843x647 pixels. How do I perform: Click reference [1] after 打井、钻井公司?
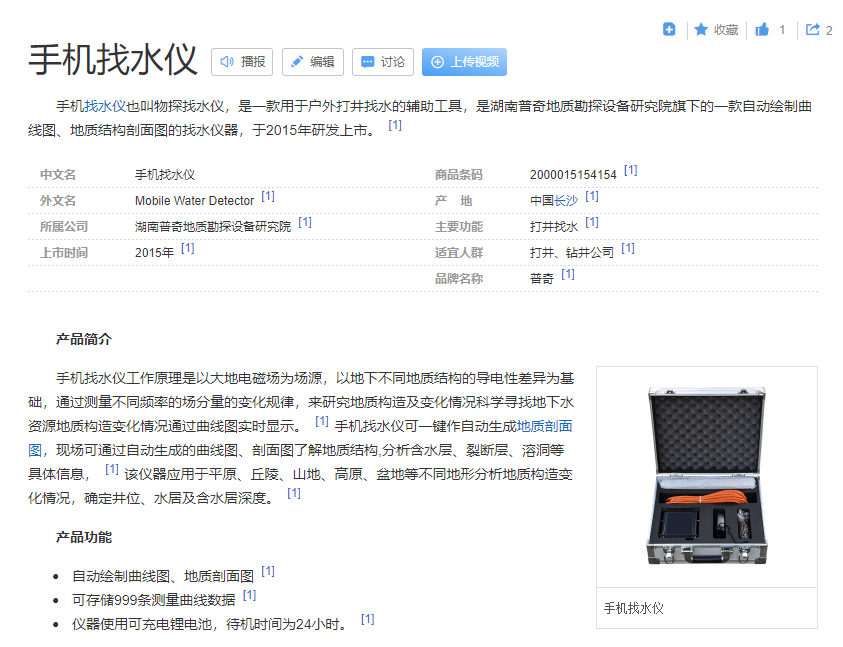click(x=628, y=248)
